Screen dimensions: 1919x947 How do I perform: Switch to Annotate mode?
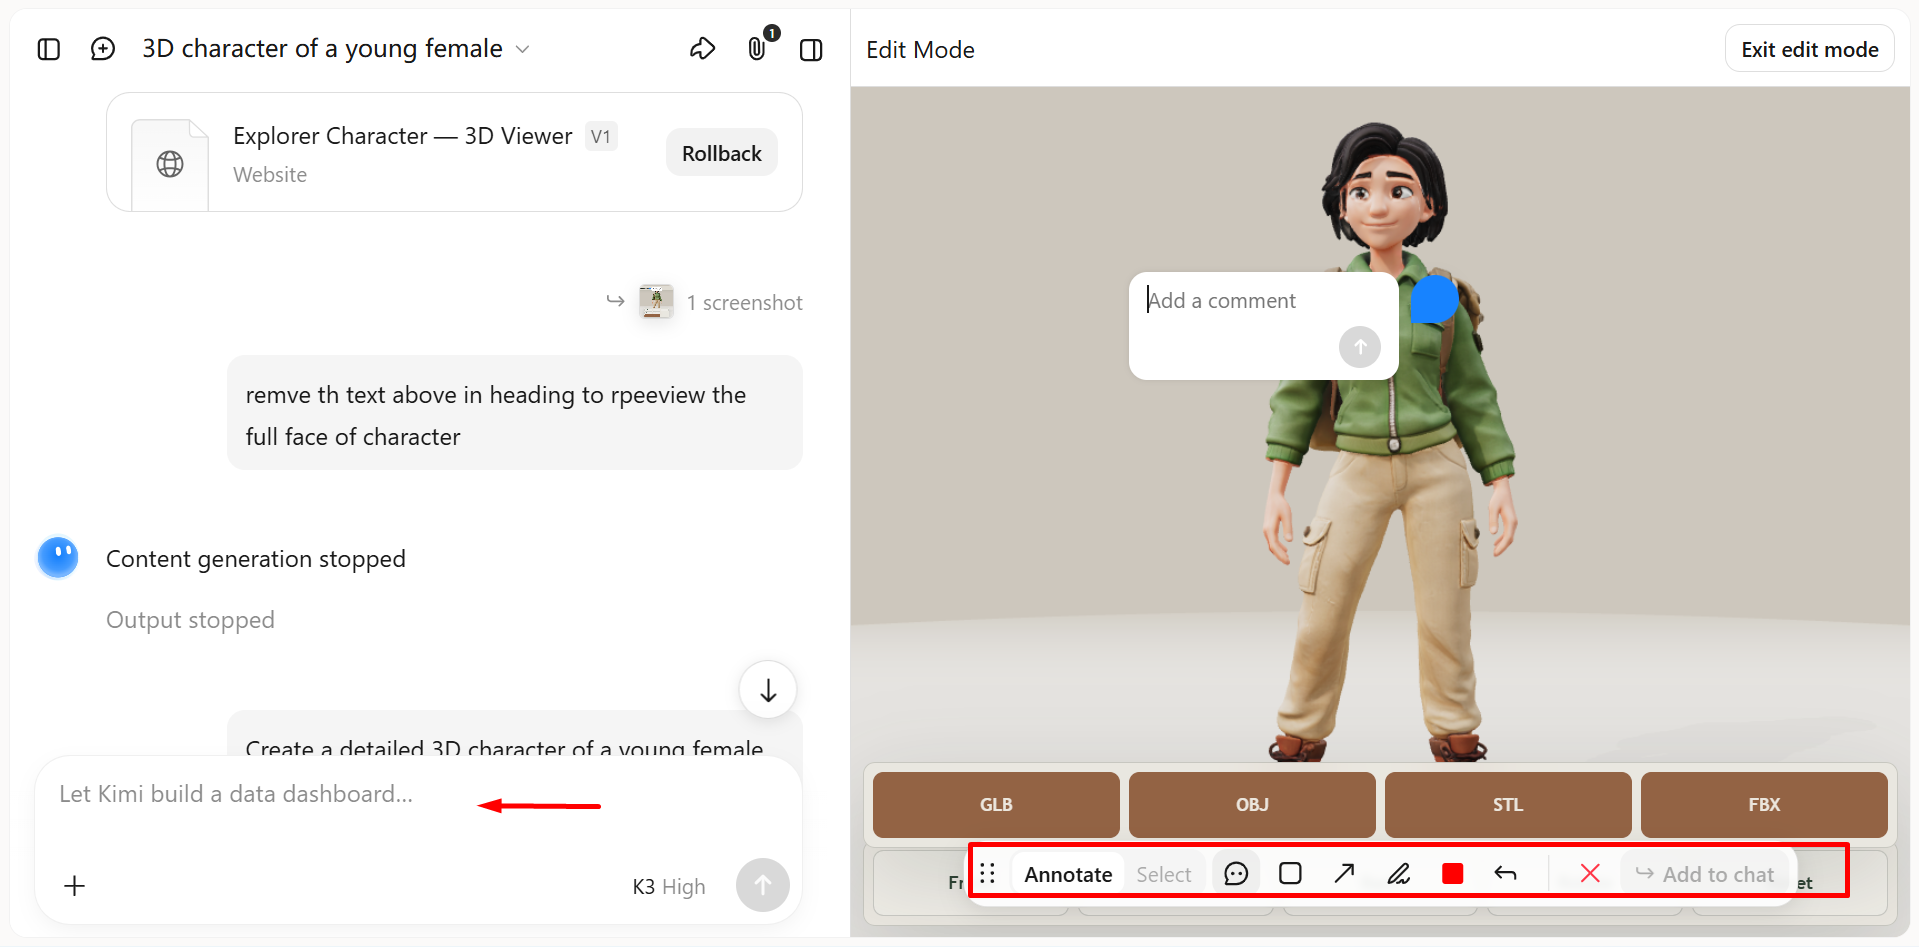(1068, 874)
